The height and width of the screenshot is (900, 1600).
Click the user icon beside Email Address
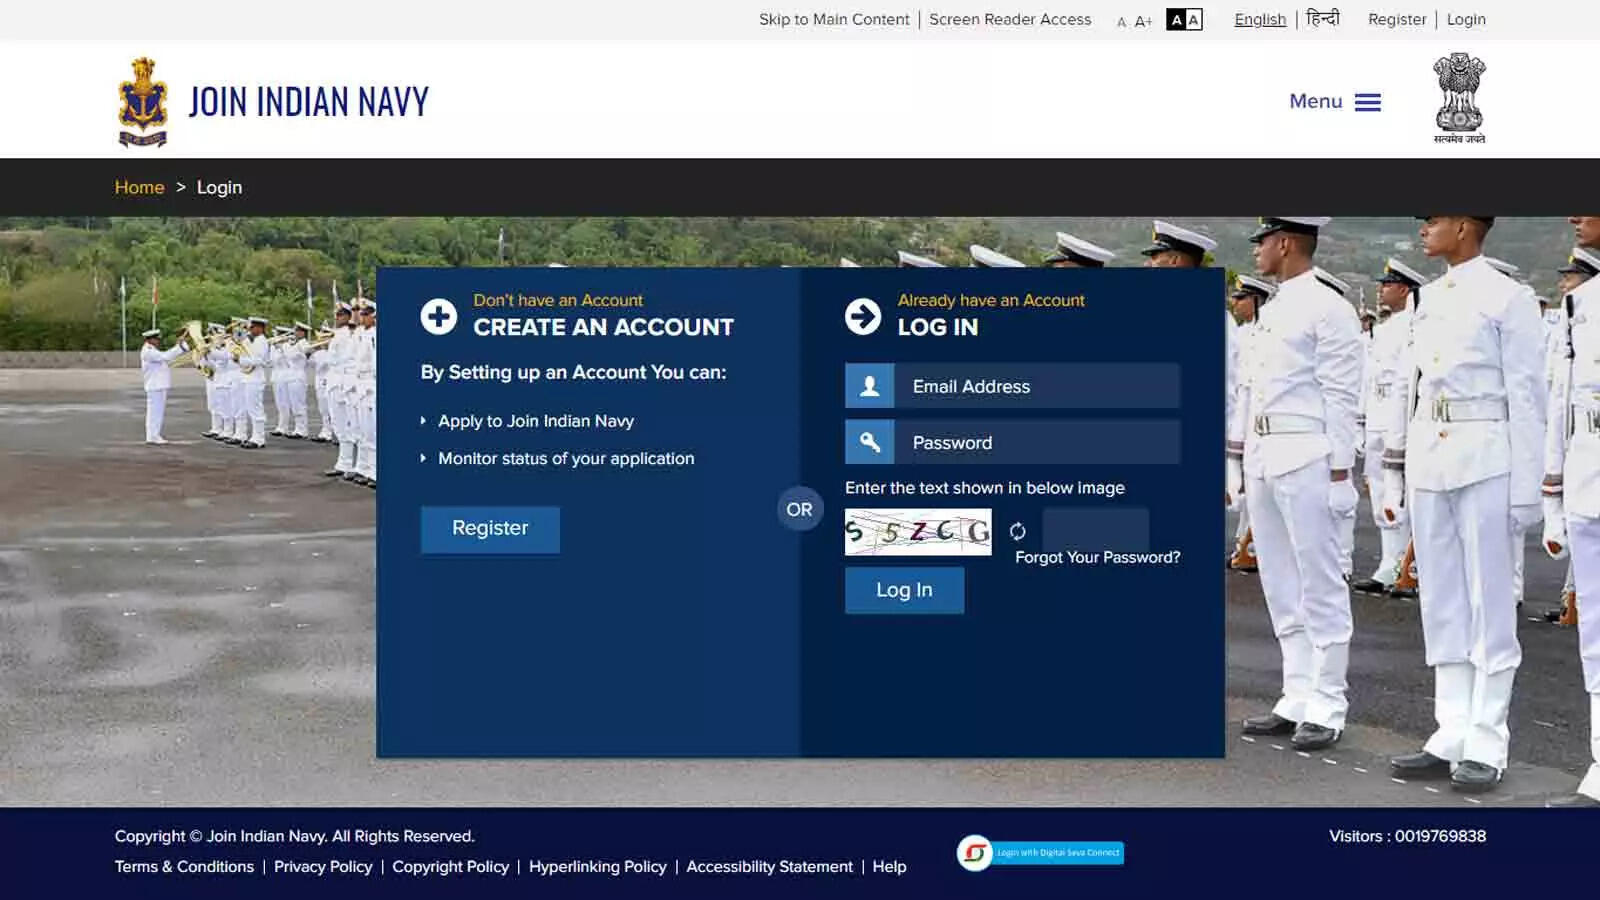point(869,385)
